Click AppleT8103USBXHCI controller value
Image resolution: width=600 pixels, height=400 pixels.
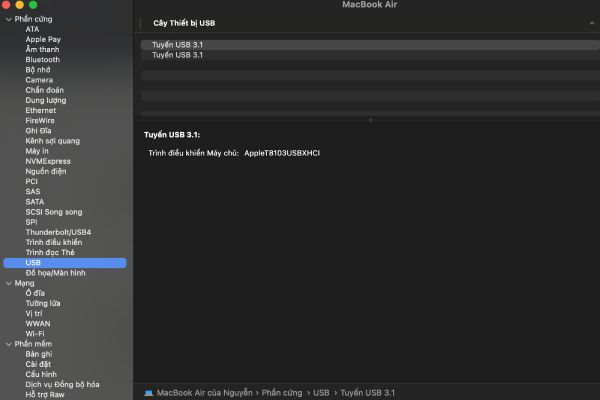282,153
